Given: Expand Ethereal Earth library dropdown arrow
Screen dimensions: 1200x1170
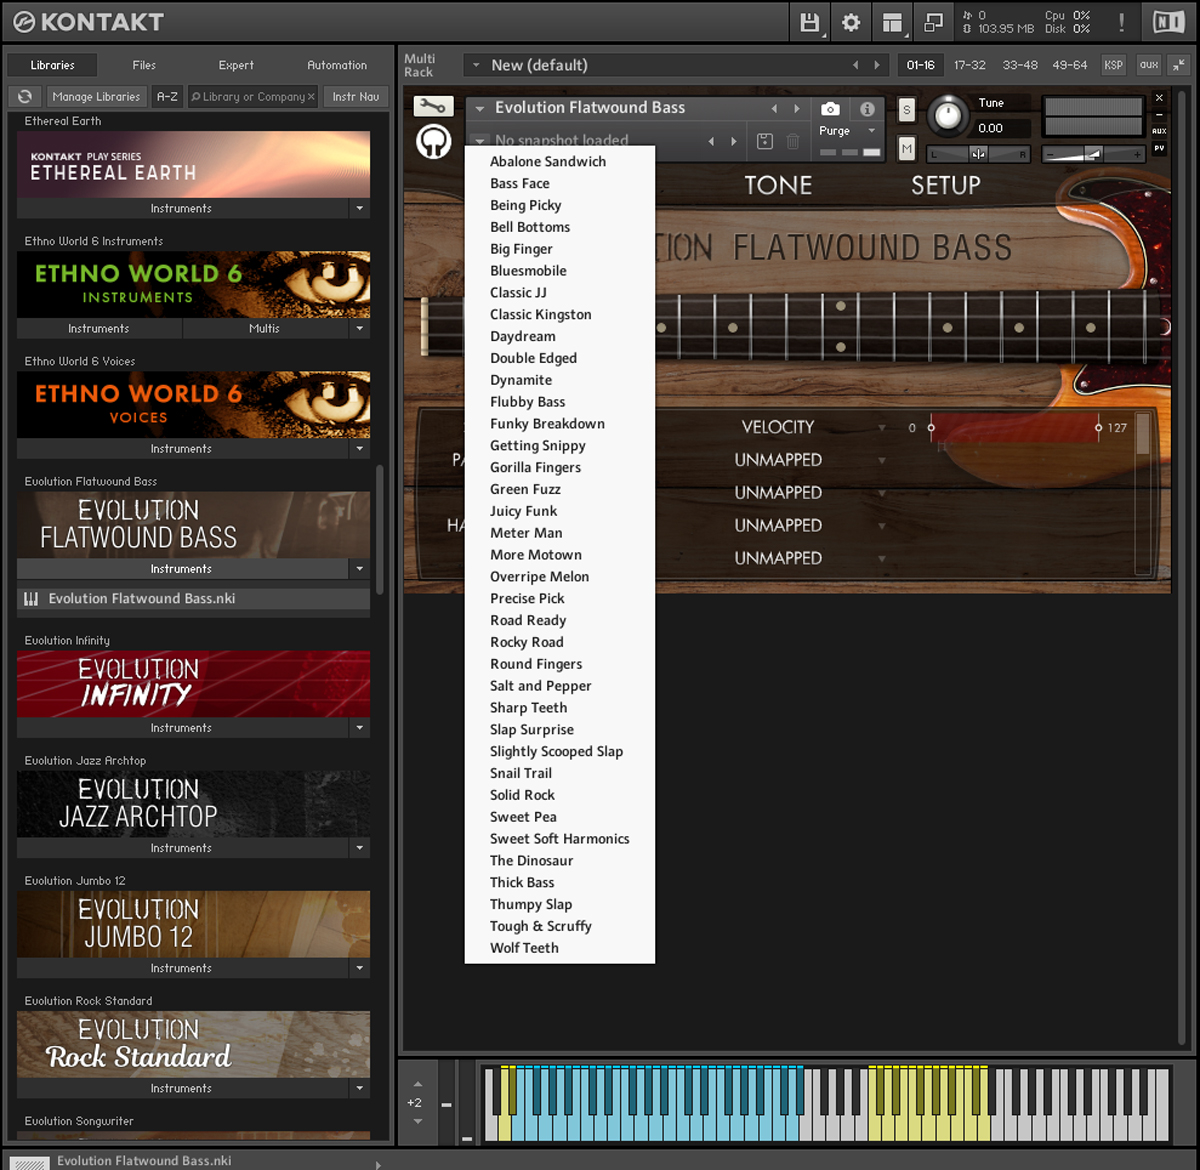Looking at the screenshot, I should (360, 209).
